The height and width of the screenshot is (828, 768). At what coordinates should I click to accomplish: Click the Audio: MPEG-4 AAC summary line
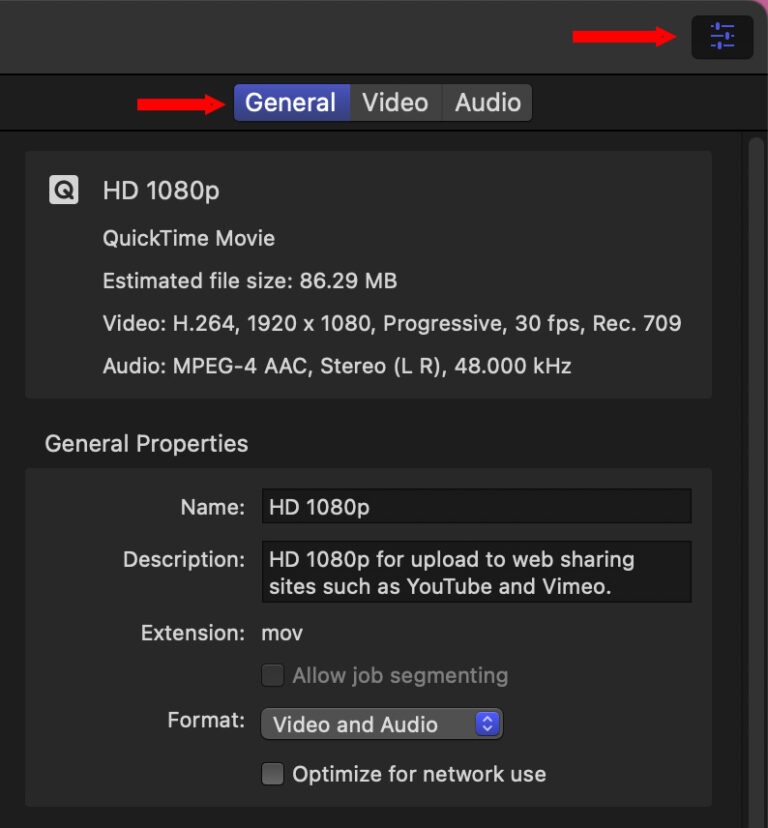tap(337, 366)
